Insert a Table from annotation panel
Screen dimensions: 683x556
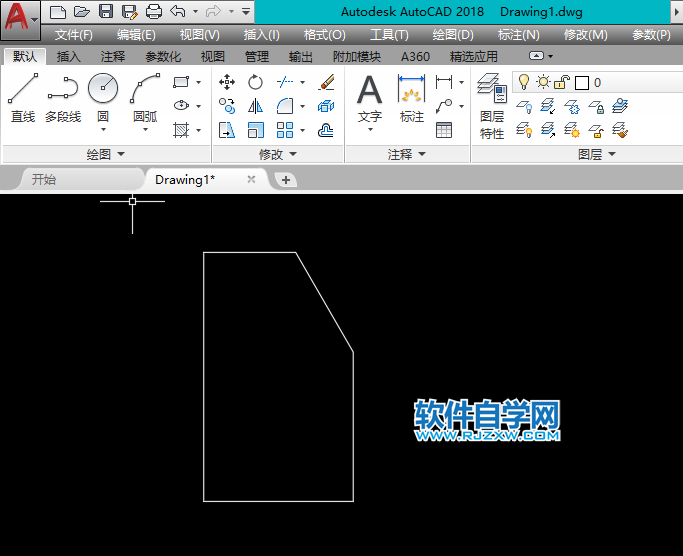(x=444, y=130)
